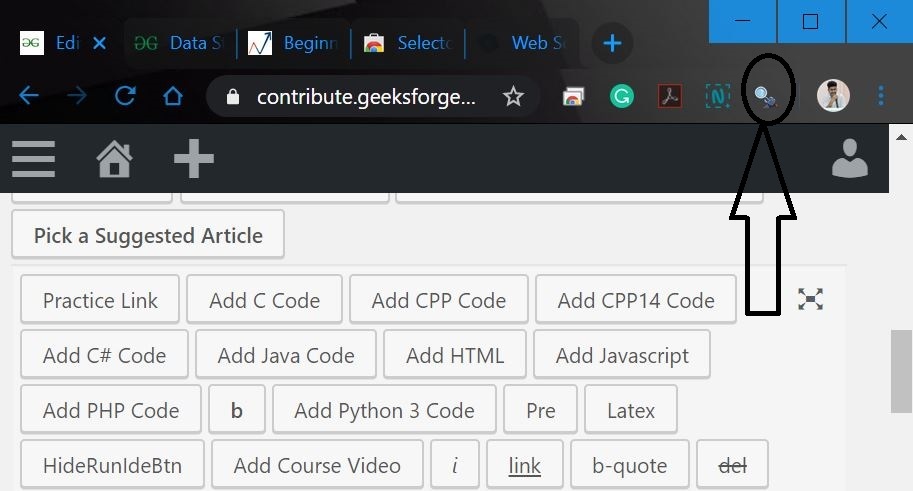Click the plus icon in site header
The width and height of the screenshot is (913, 491).
(x=194, y=159)
